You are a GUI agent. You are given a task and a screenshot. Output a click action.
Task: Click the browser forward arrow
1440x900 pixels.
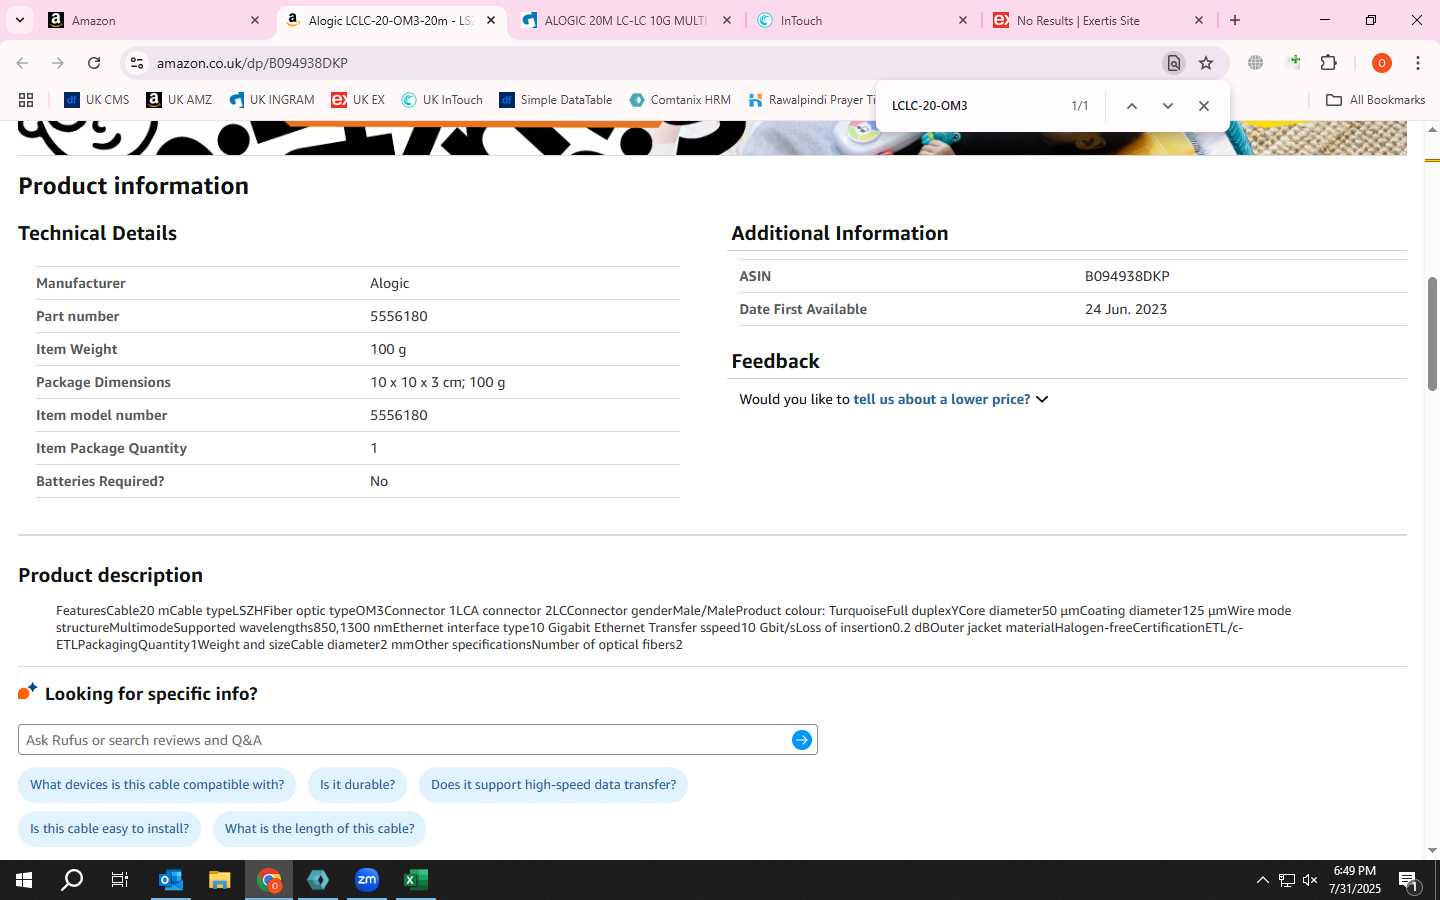point(58,63)
